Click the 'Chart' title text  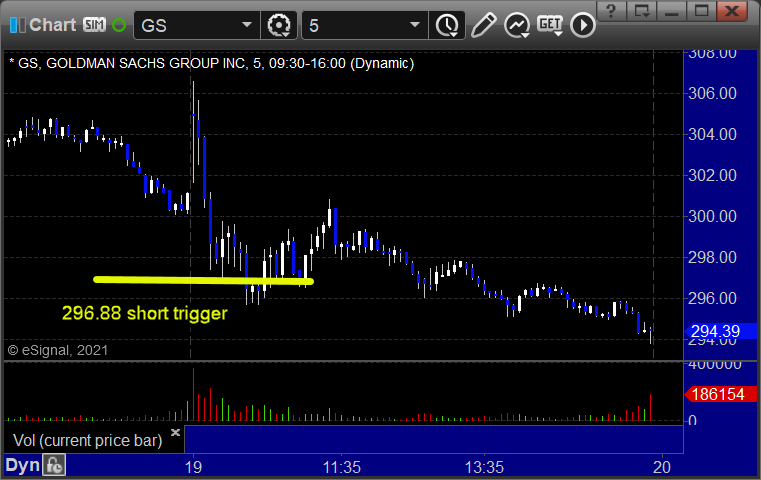[x=52, y=25]
